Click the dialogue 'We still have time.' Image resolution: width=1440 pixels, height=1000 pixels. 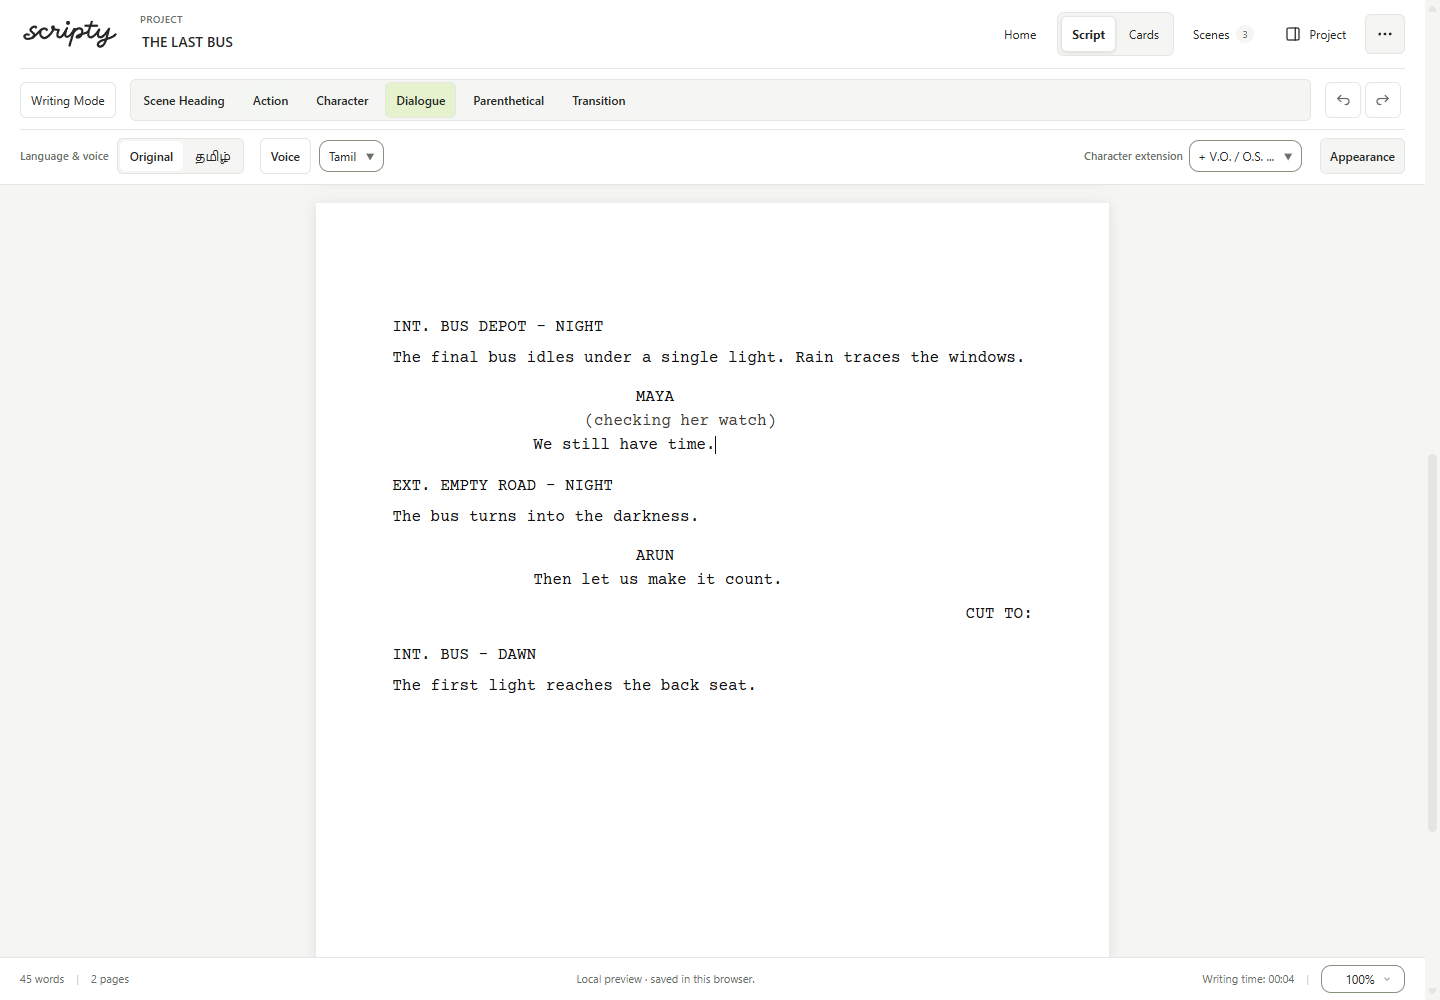click(x=624, y=444)
